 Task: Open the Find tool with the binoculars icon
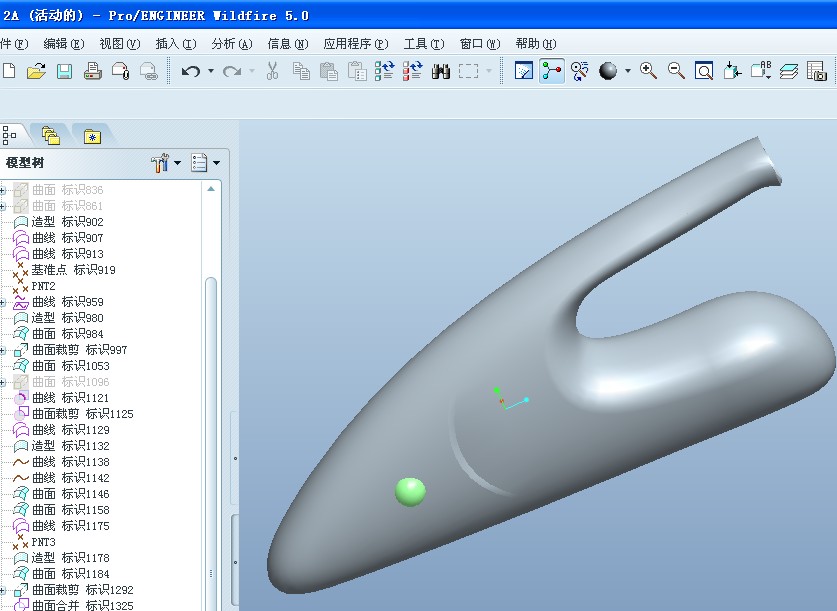point(441,71)
